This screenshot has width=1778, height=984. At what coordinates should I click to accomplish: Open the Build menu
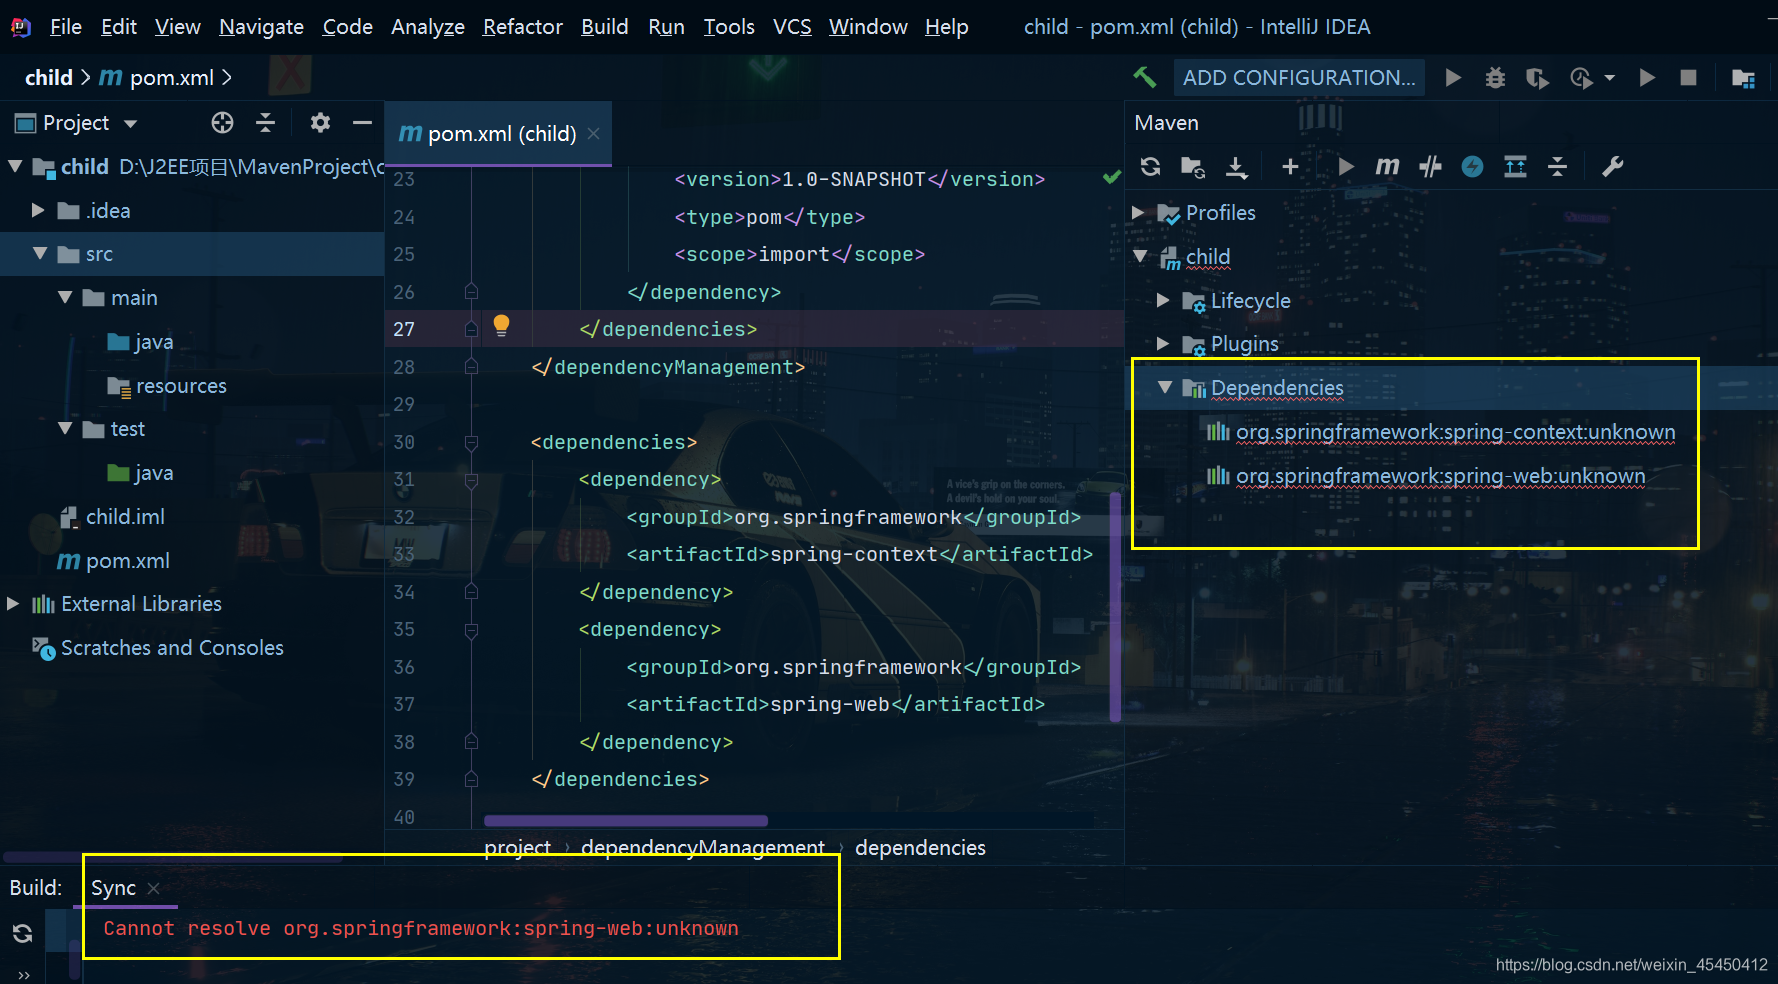coord(605,27)
